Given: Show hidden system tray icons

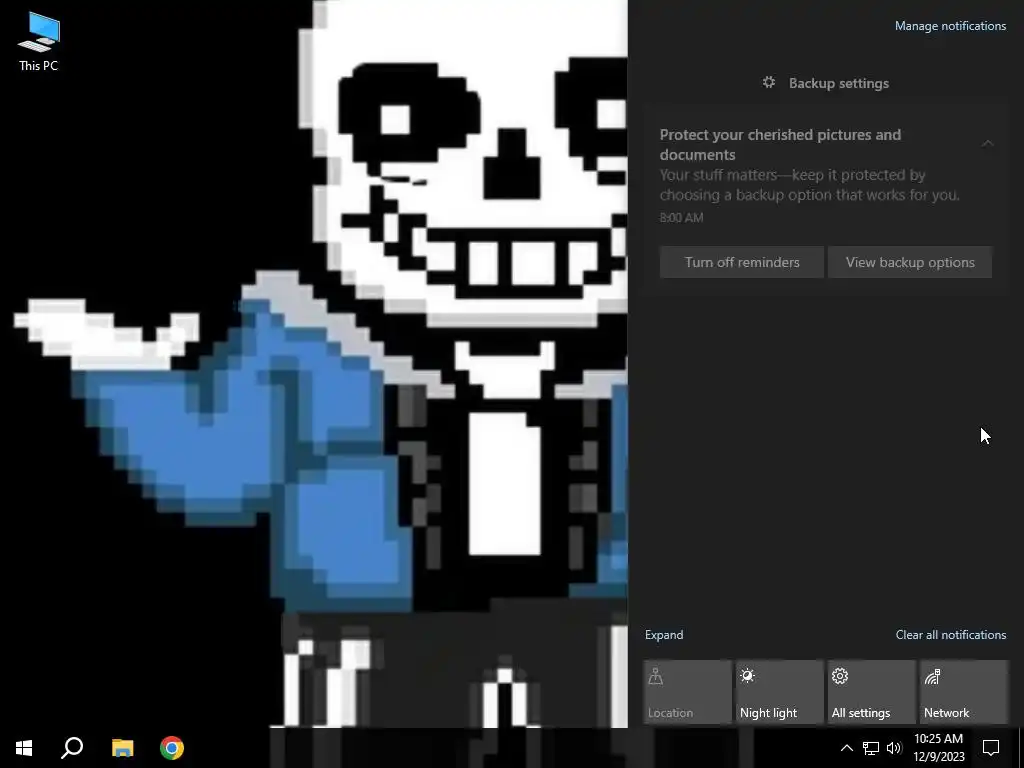Looking at the screenshot, I should tap(846, 748).
